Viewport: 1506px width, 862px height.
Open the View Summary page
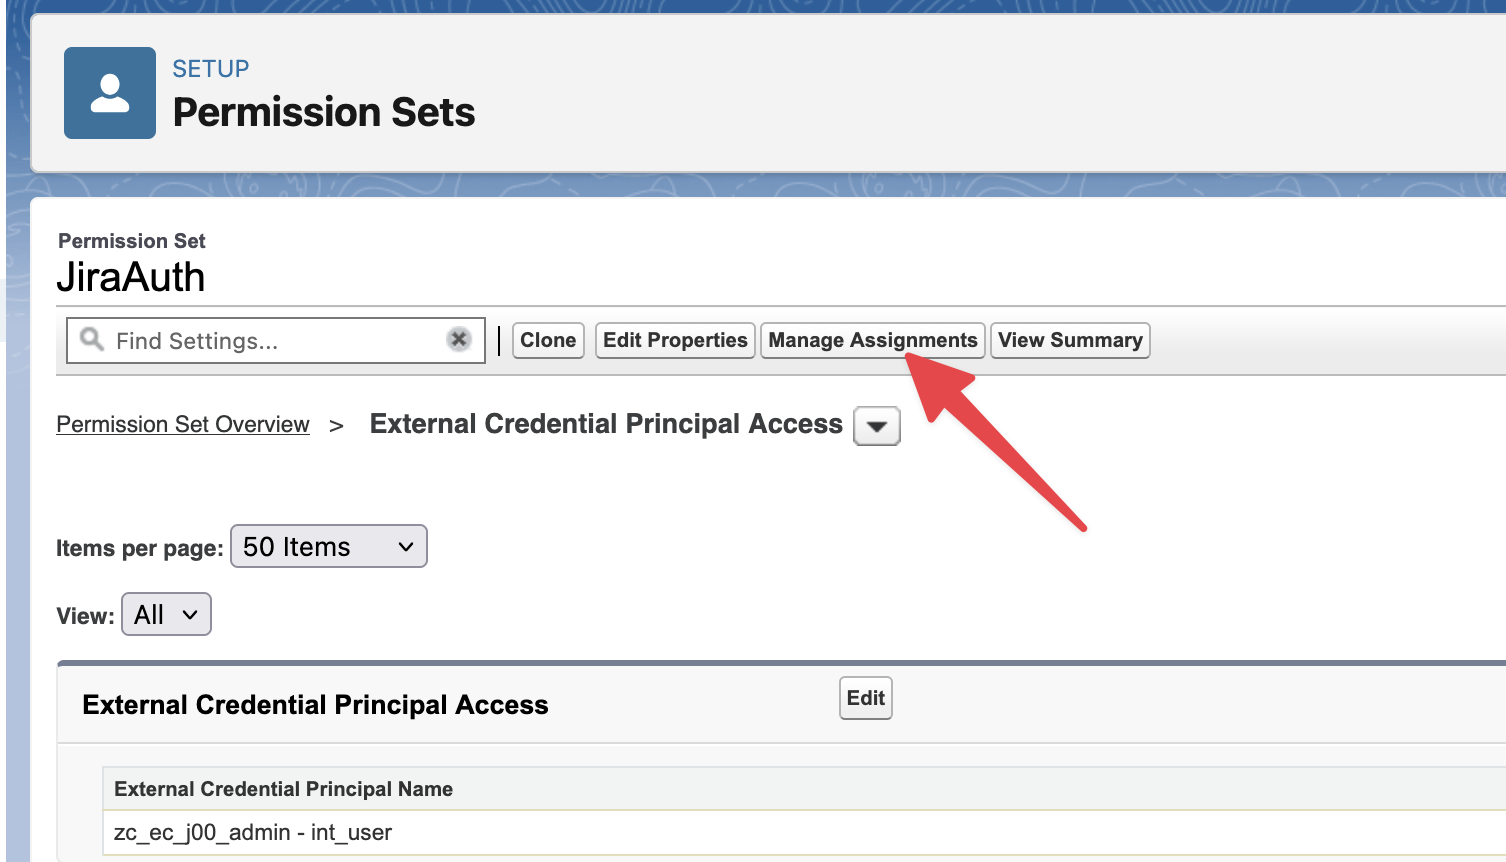tap(1070, 340)
